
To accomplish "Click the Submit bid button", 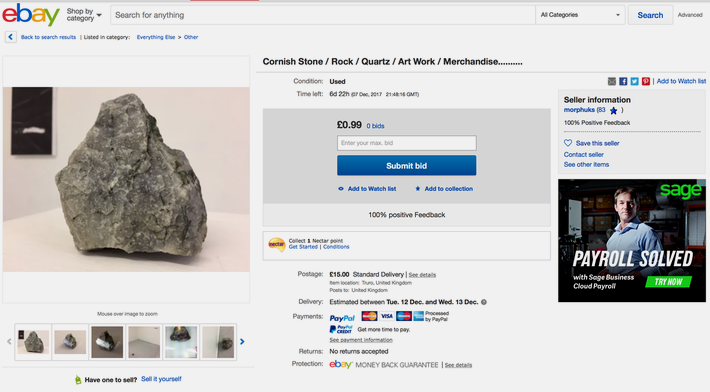I will (x=406, y=166).
